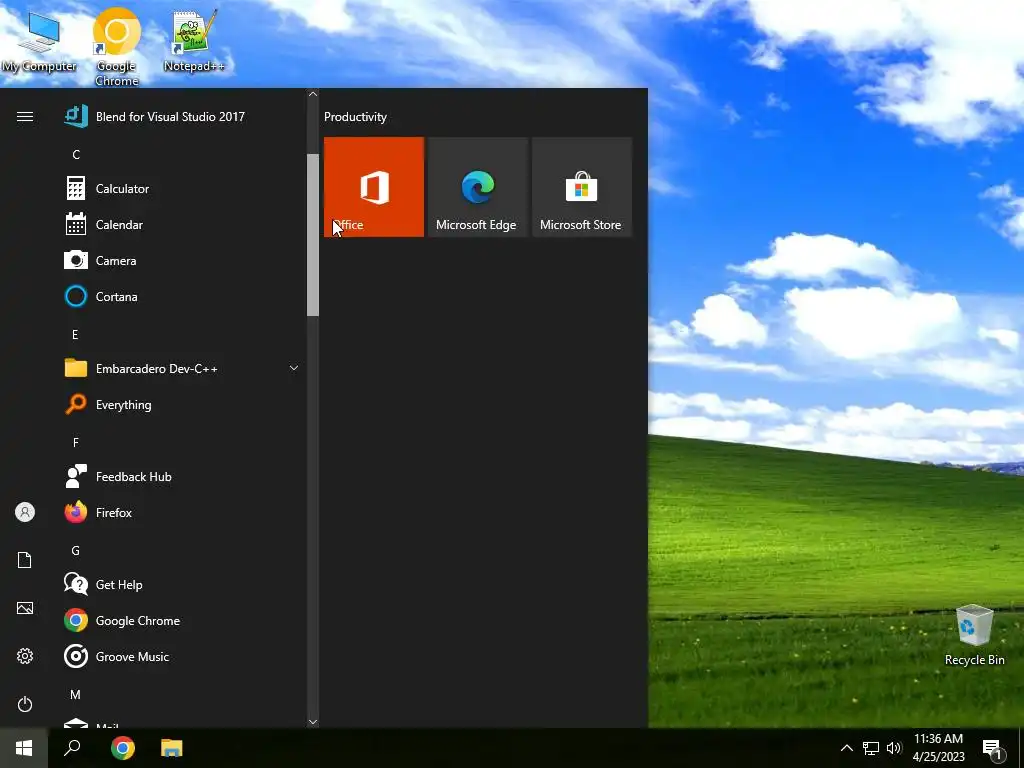Open the Embarcadero Dev-C++ folder icon
This screenshot has width=1024, height=768.
(76, 368)
